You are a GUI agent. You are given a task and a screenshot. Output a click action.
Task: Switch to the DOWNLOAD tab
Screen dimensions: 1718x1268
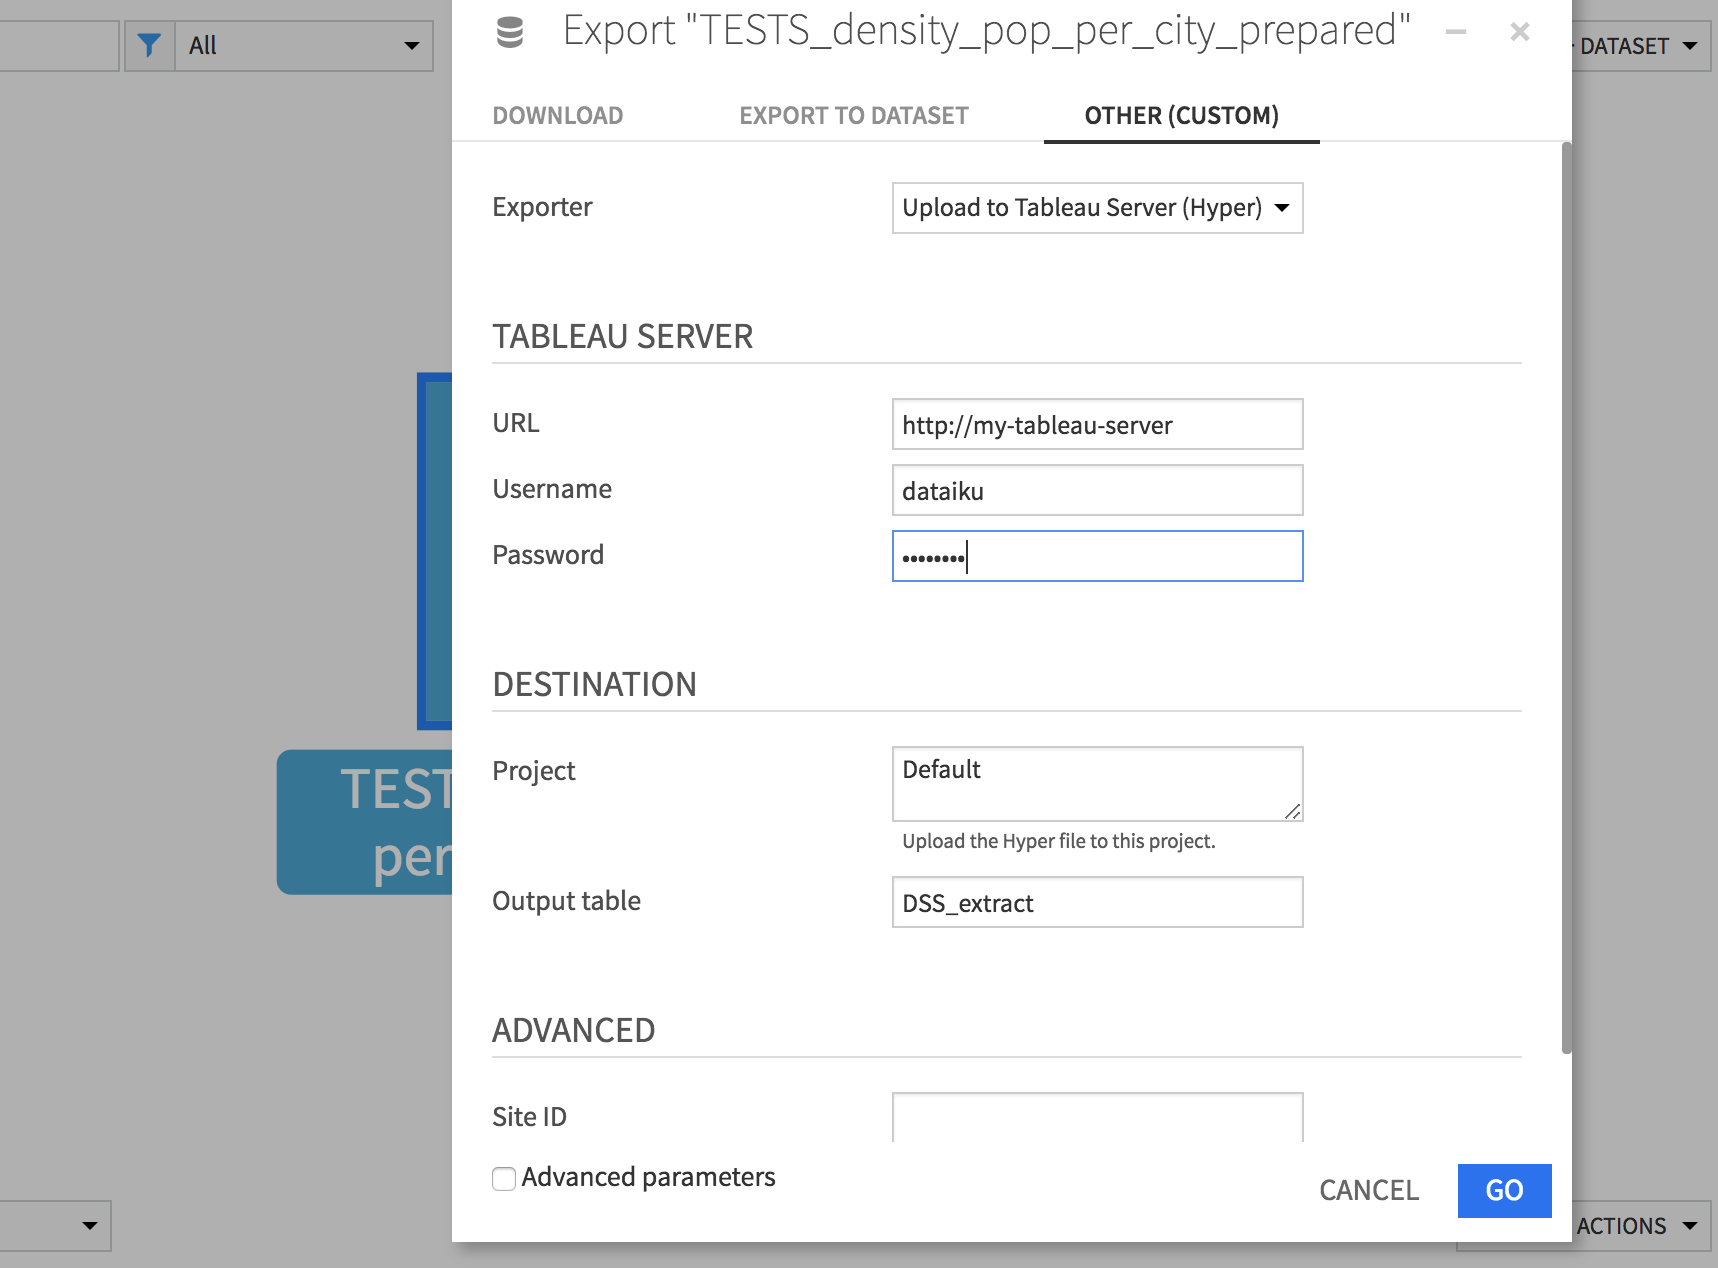coord(557,116)
